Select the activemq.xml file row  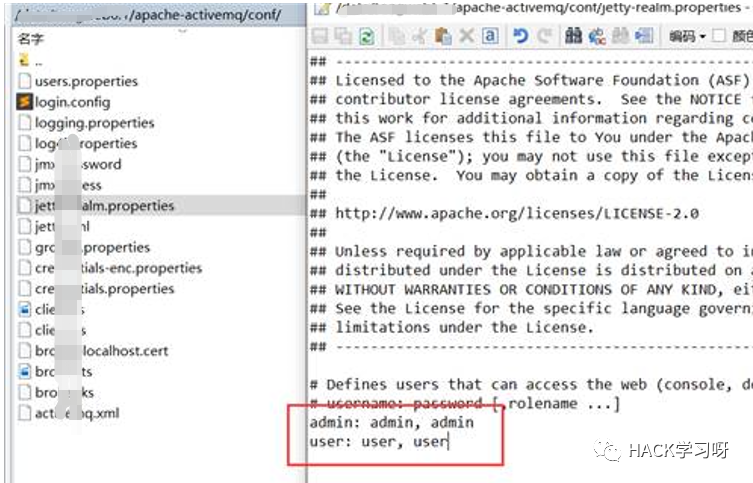point(69,413)
